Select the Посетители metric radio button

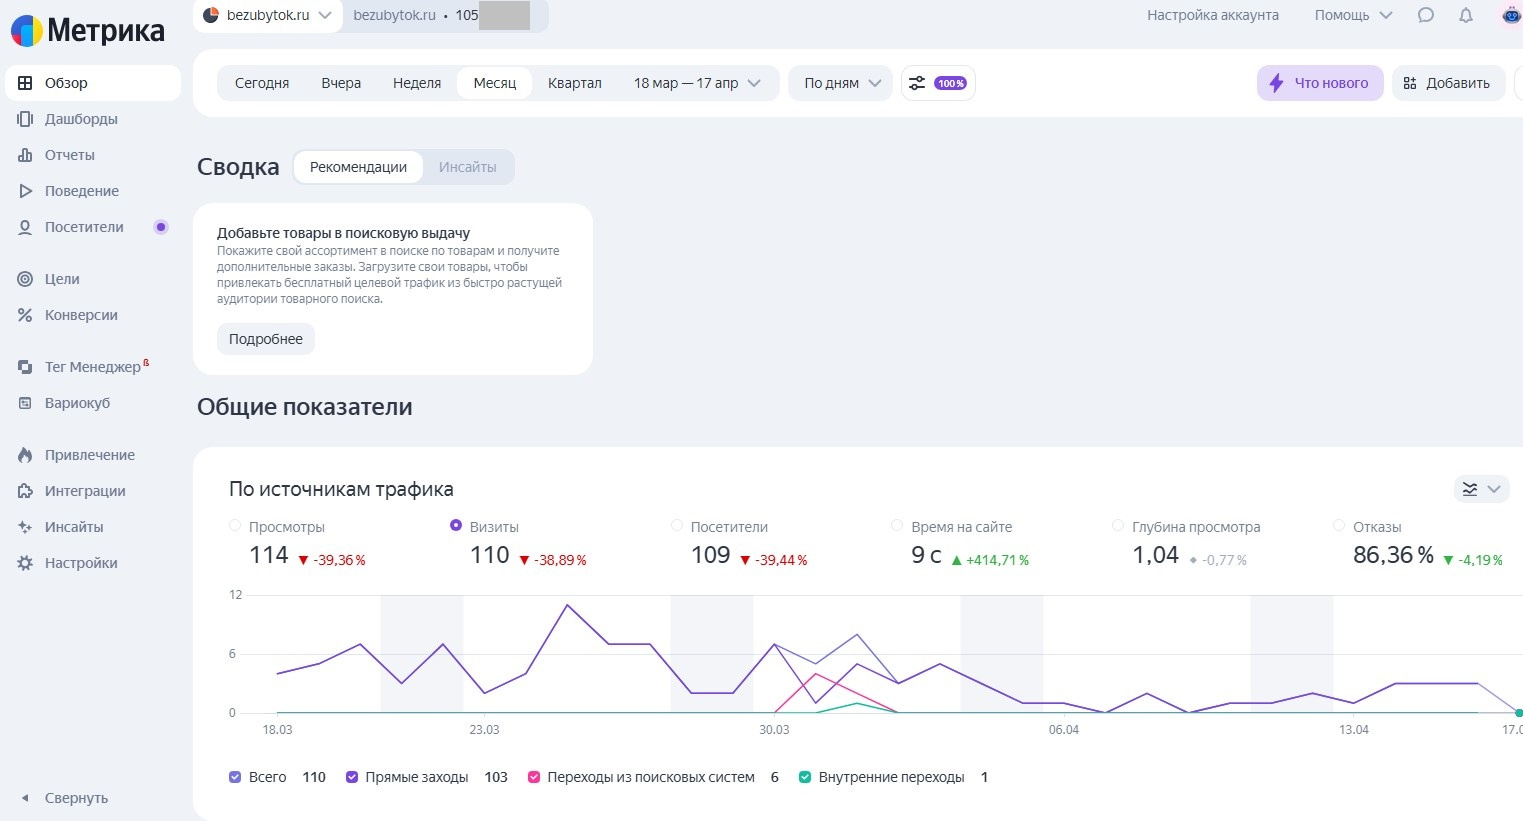677,526
